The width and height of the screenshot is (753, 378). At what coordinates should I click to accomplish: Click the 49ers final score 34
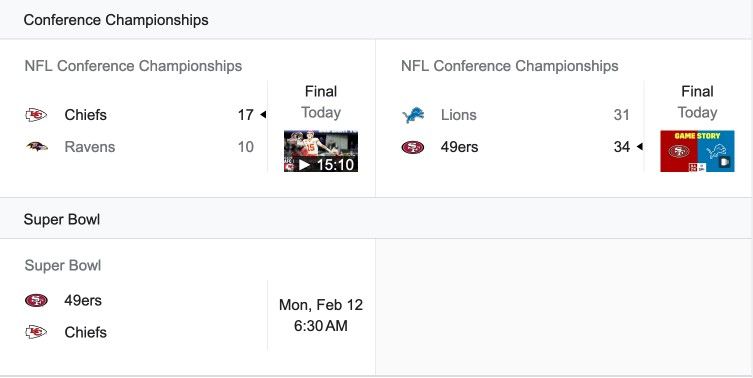[622, 146]
